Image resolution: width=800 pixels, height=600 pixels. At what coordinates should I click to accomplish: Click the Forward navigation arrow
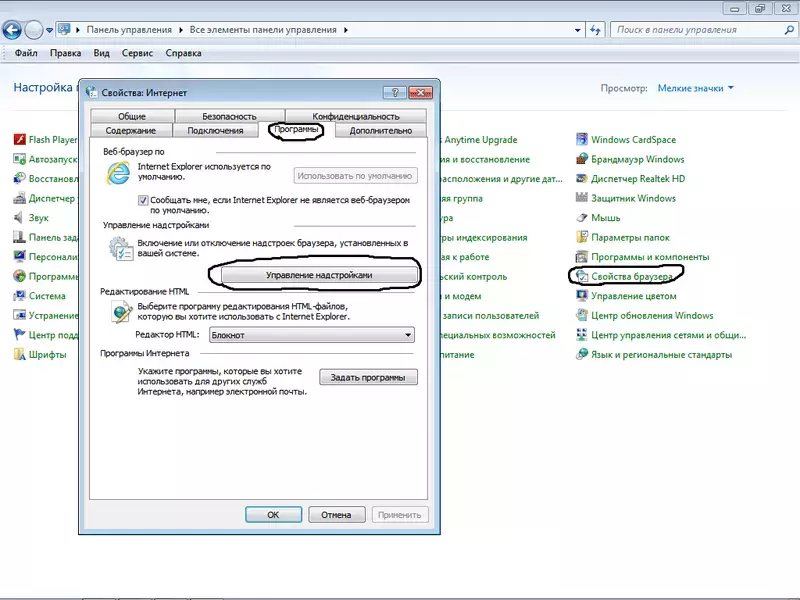coord(34,30)
